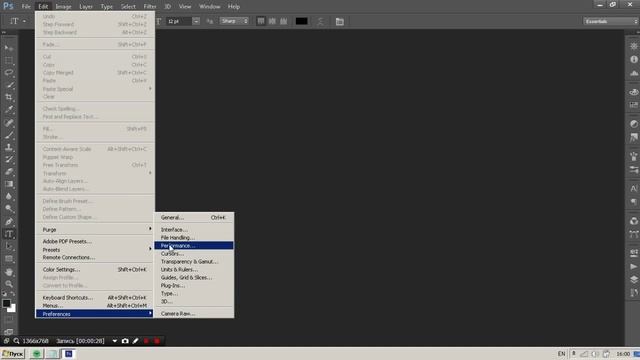Open Adobe PDF Presets...
The height and width of the screenshot is (360, 640).
pyautogui.click(x=94, y=241)
